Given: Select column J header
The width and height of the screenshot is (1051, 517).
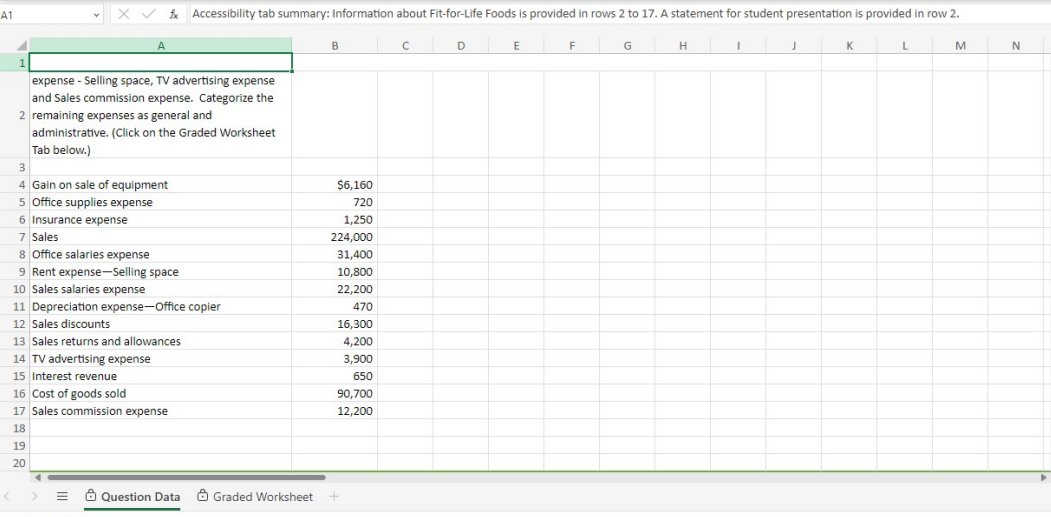Looking at the screenshot, I should 794,46.
